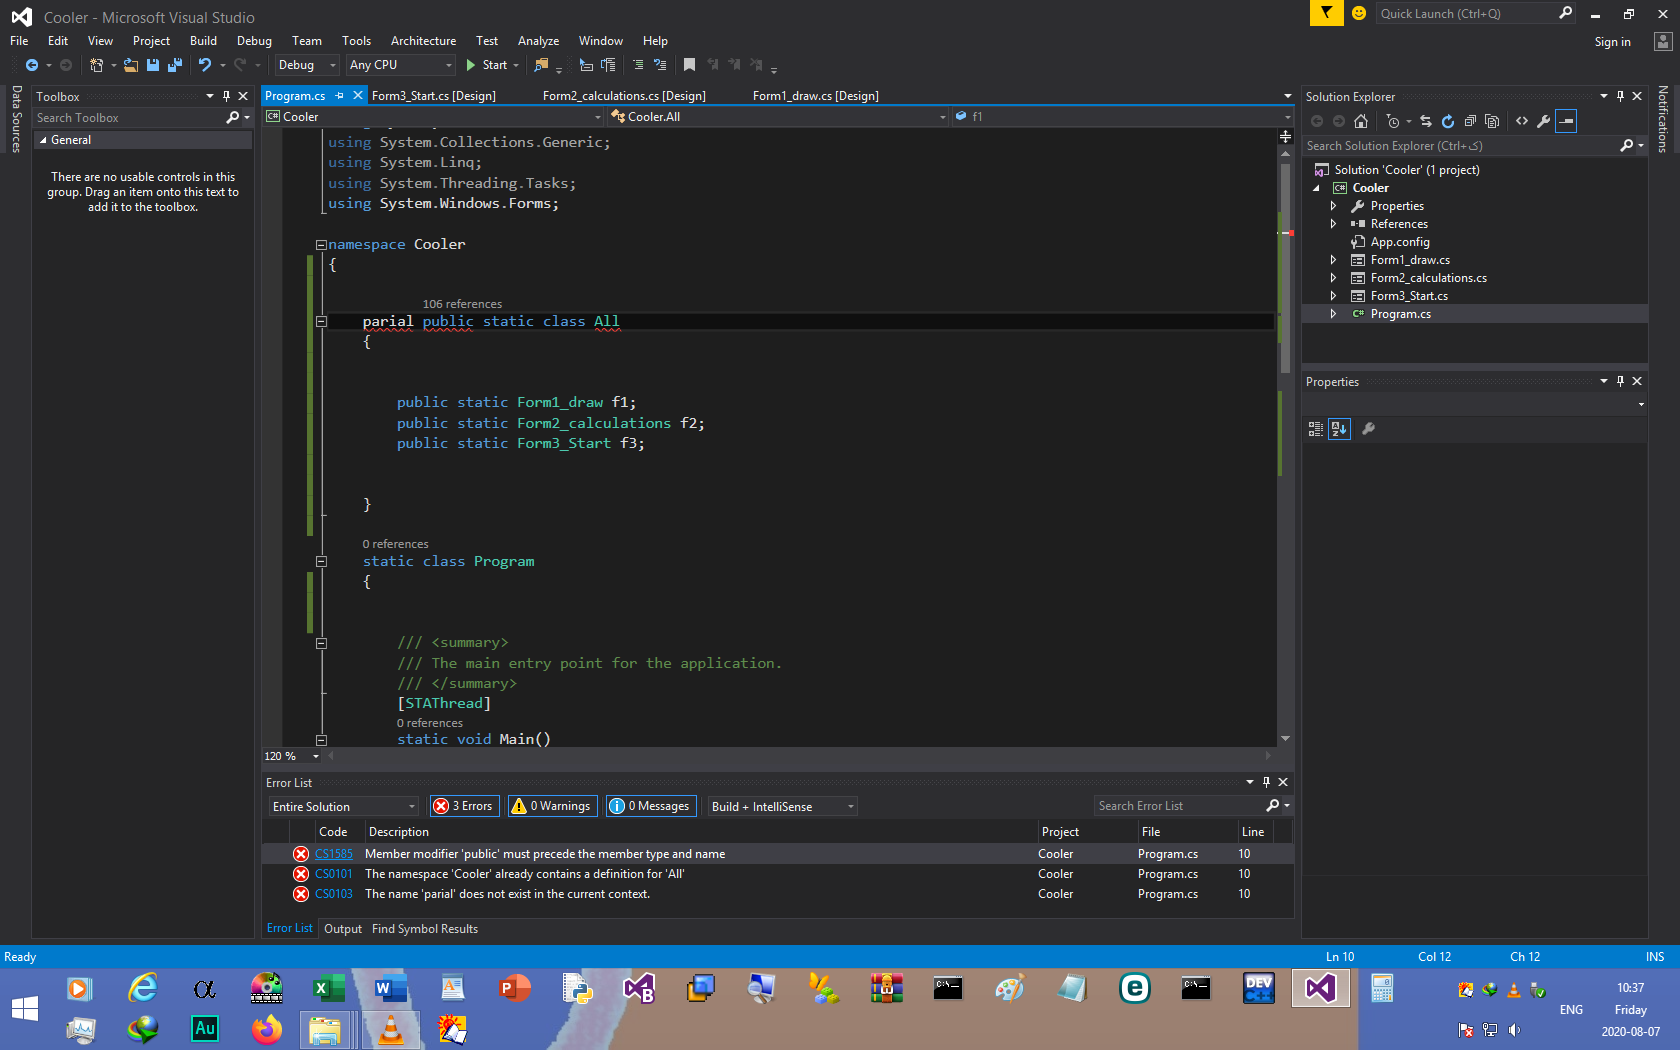Screen dimensions: 1680x1050
Task: Toggle Preview Selected Items in Solution Explorer
Action: pyautogui.click(x=1567, y=121)
